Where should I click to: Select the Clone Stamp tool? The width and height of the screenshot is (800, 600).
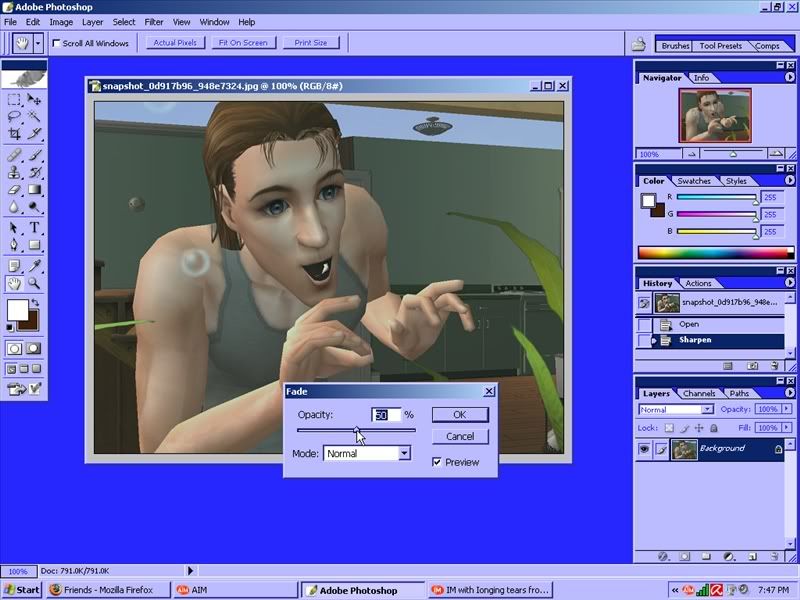tap(14, 172)
